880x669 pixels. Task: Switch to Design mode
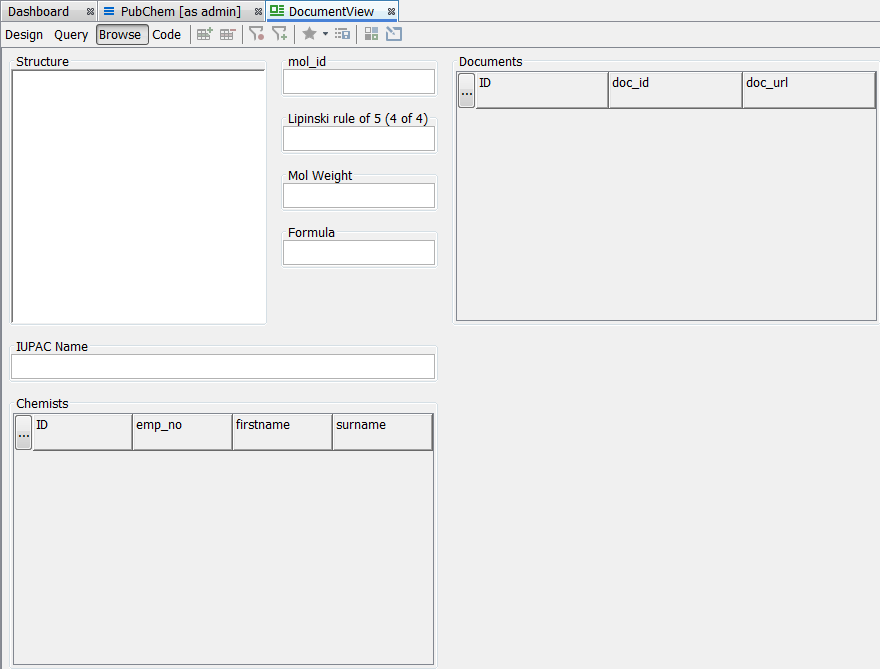click(x=24, y=34)
